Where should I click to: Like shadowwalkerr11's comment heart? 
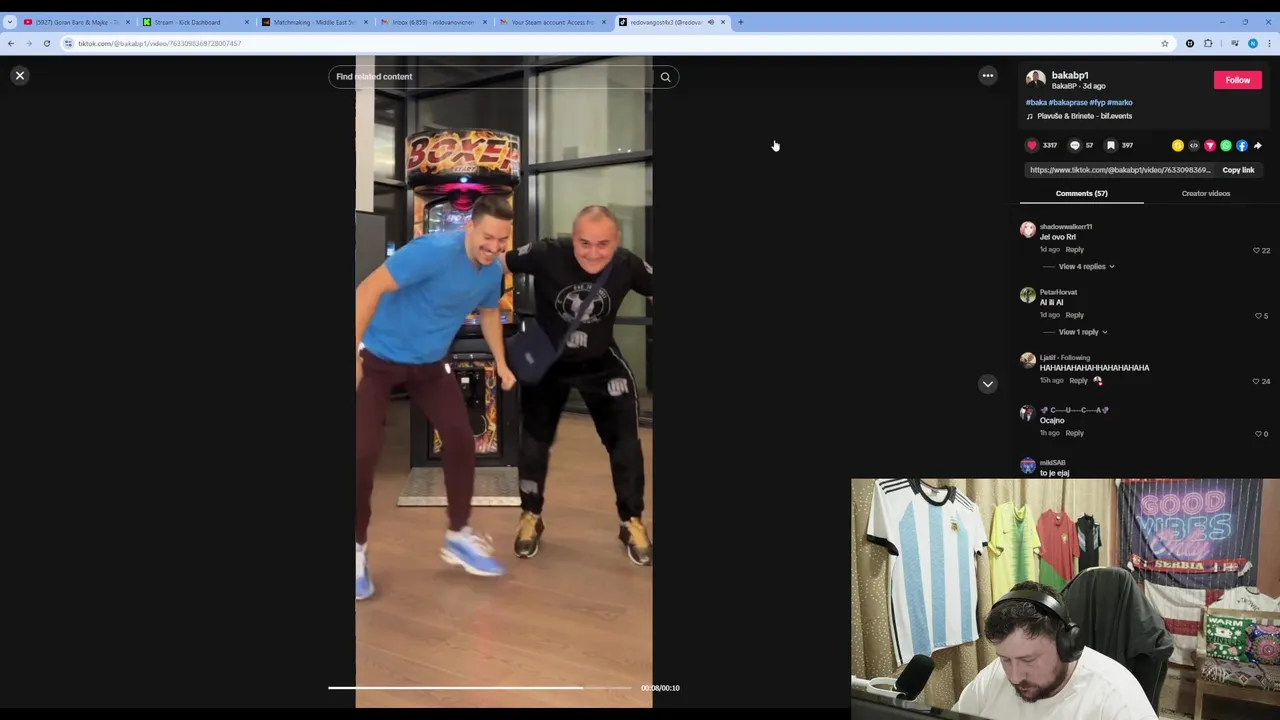tap(1256, 250)
